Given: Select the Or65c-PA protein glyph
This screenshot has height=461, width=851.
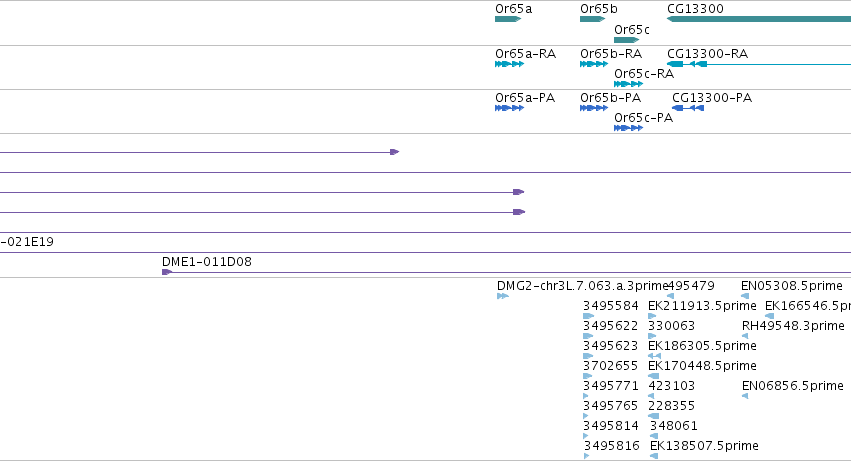Looking at the screenshot, I should click(628, 128).
